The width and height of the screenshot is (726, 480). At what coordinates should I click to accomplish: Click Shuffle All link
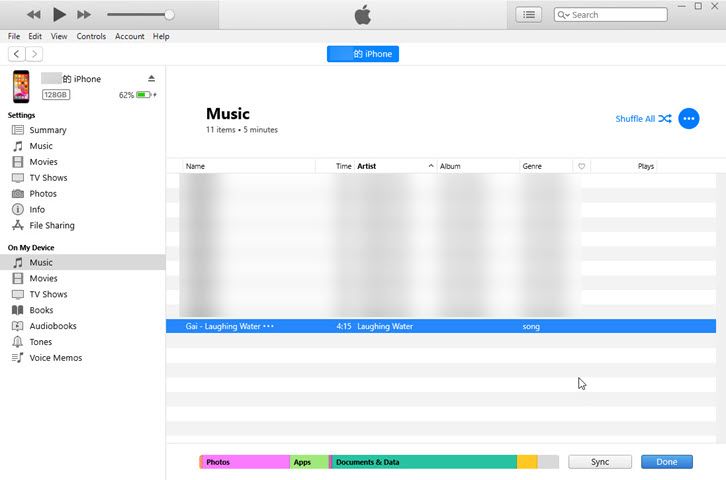click(643, 118)
